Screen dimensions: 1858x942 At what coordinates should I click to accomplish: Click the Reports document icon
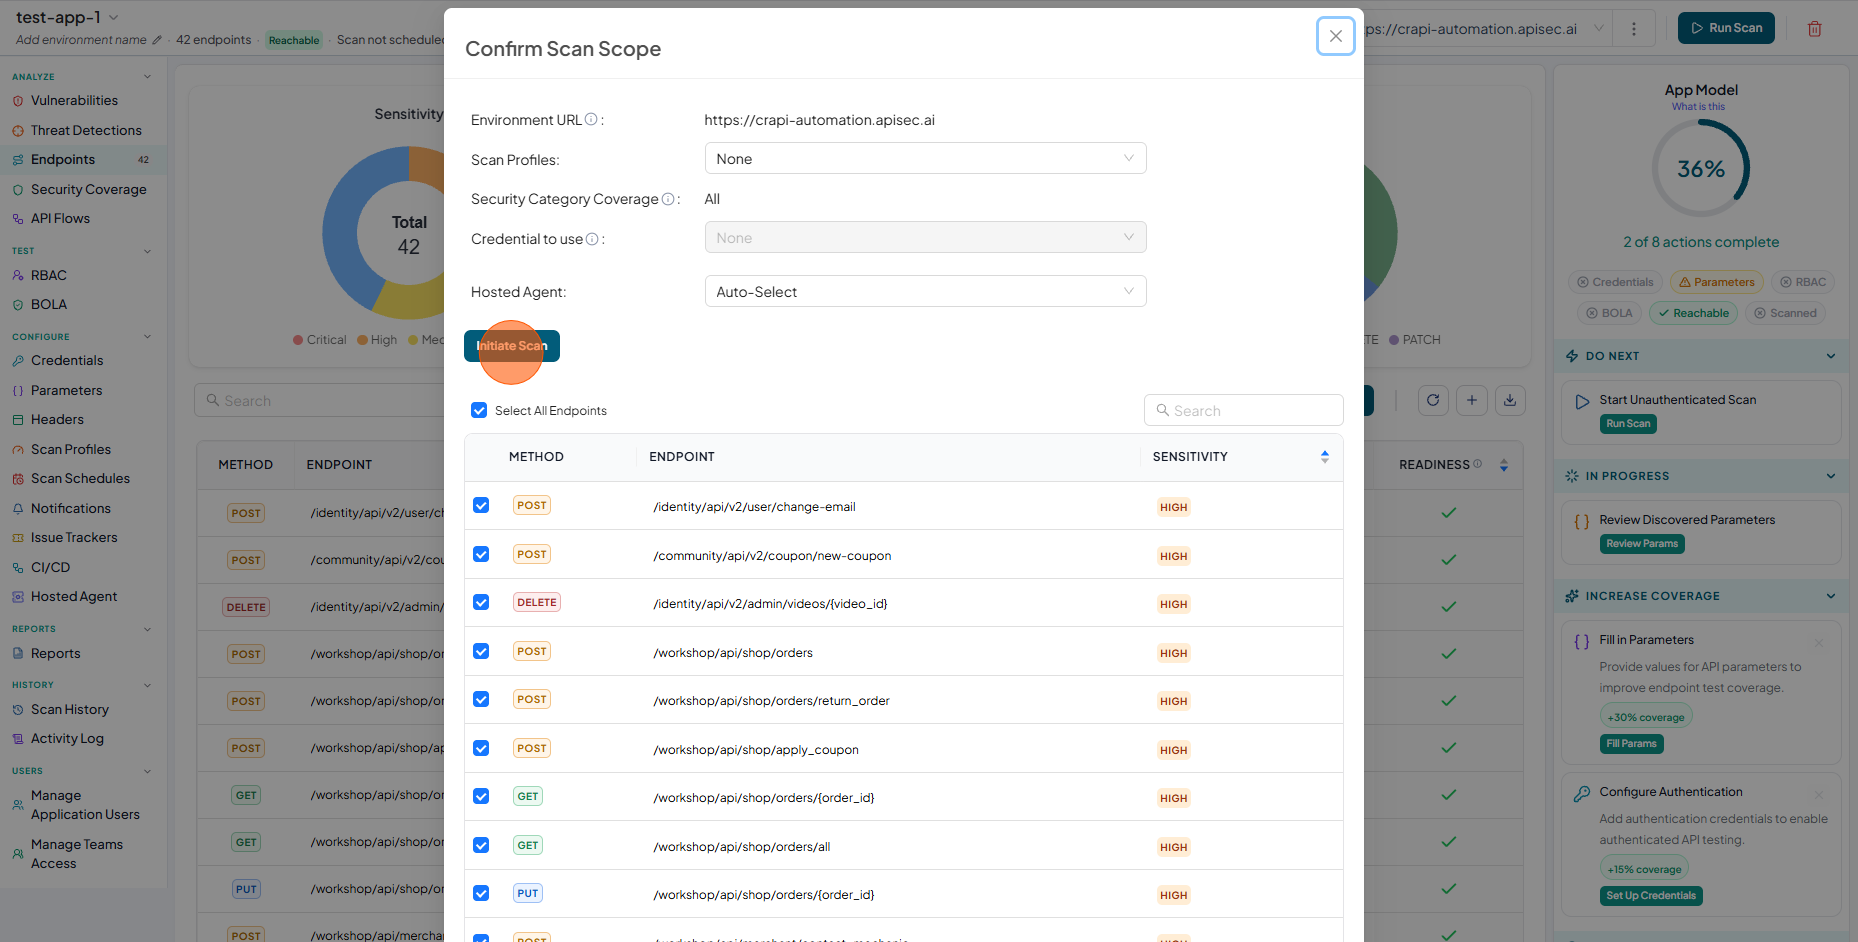pyautogui.click(x=18, y=654)
